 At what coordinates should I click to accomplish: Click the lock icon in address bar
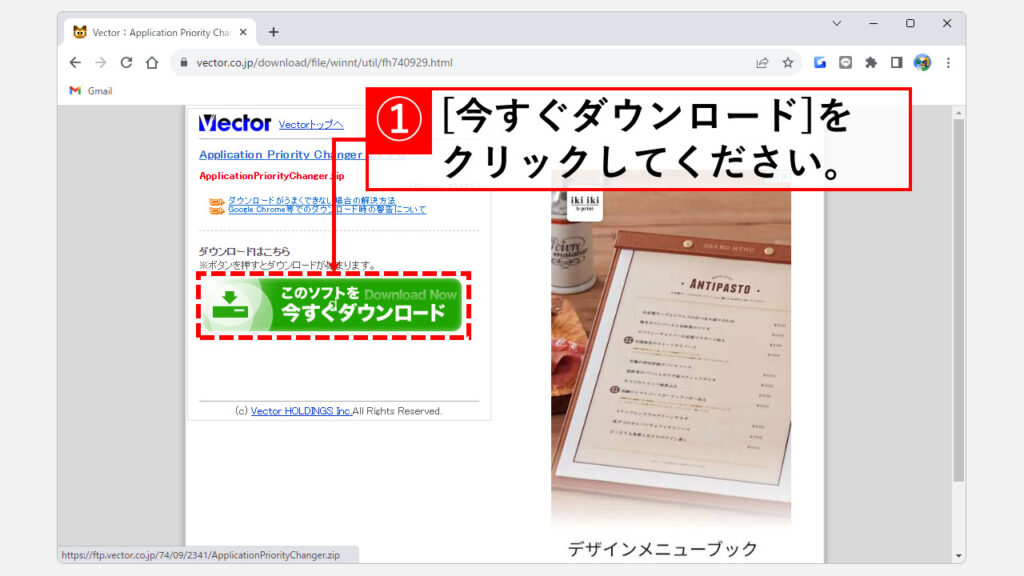click(184, 63)
